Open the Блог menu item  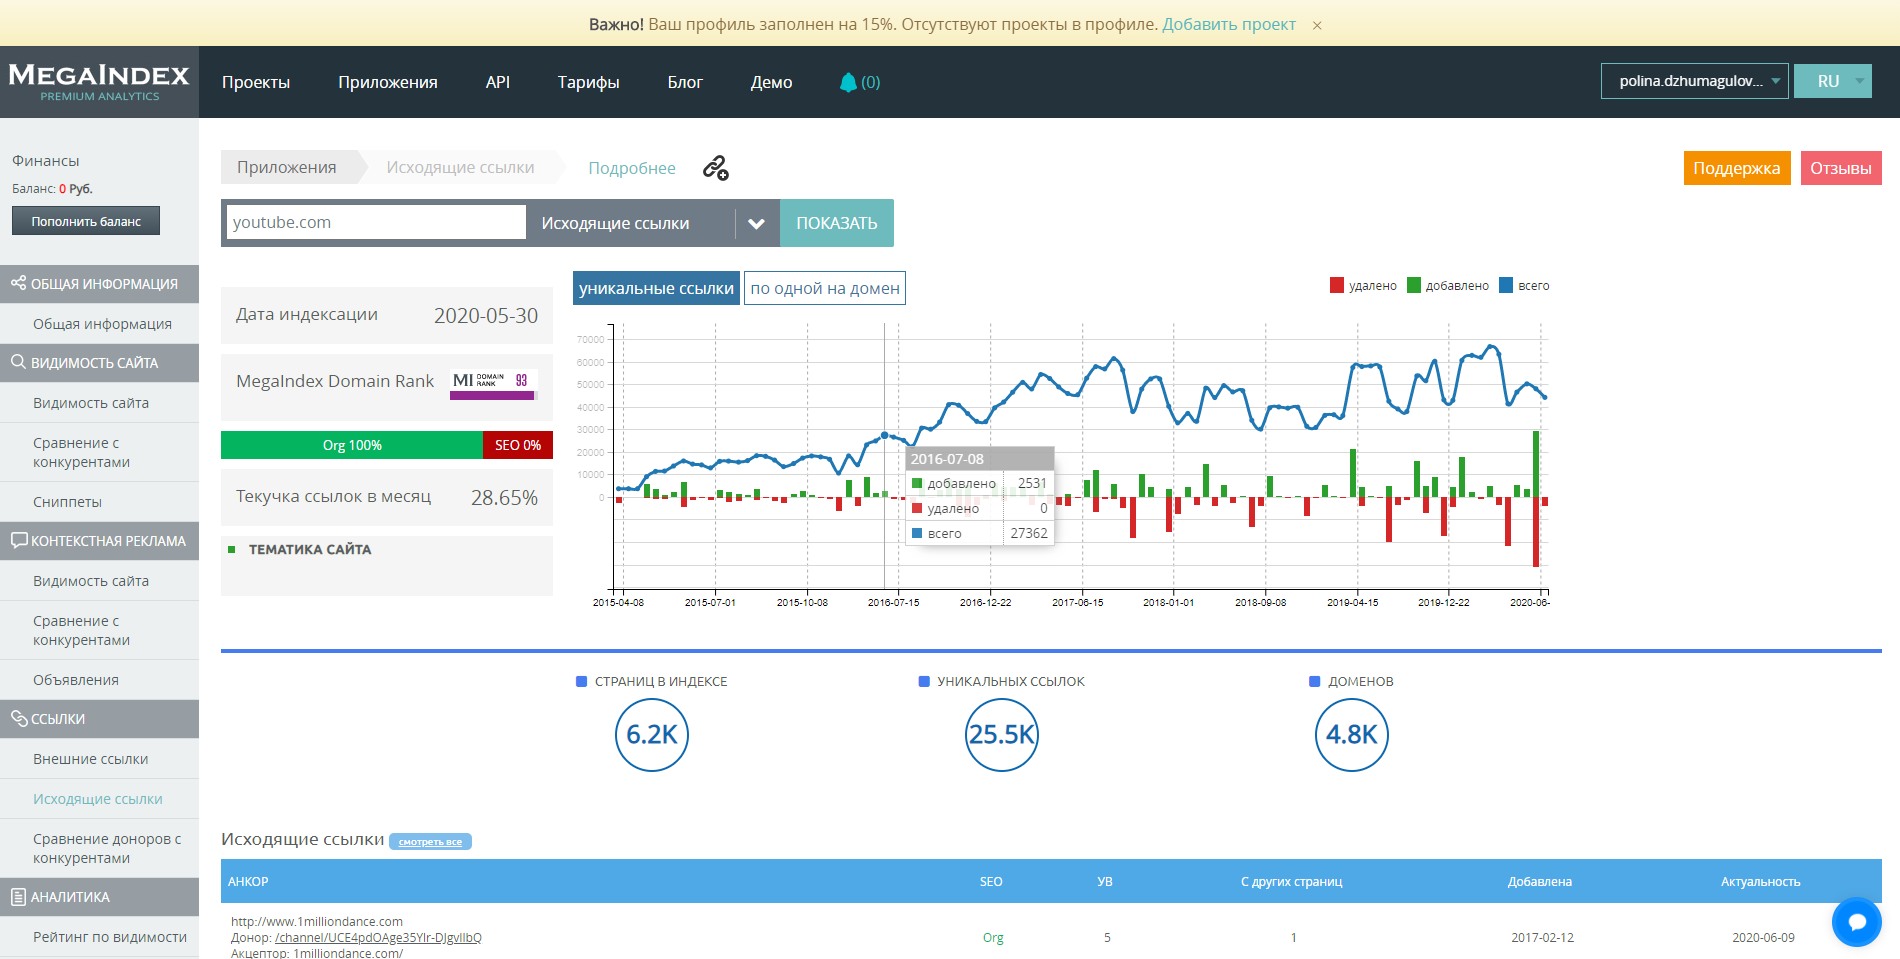pos(685,82)
